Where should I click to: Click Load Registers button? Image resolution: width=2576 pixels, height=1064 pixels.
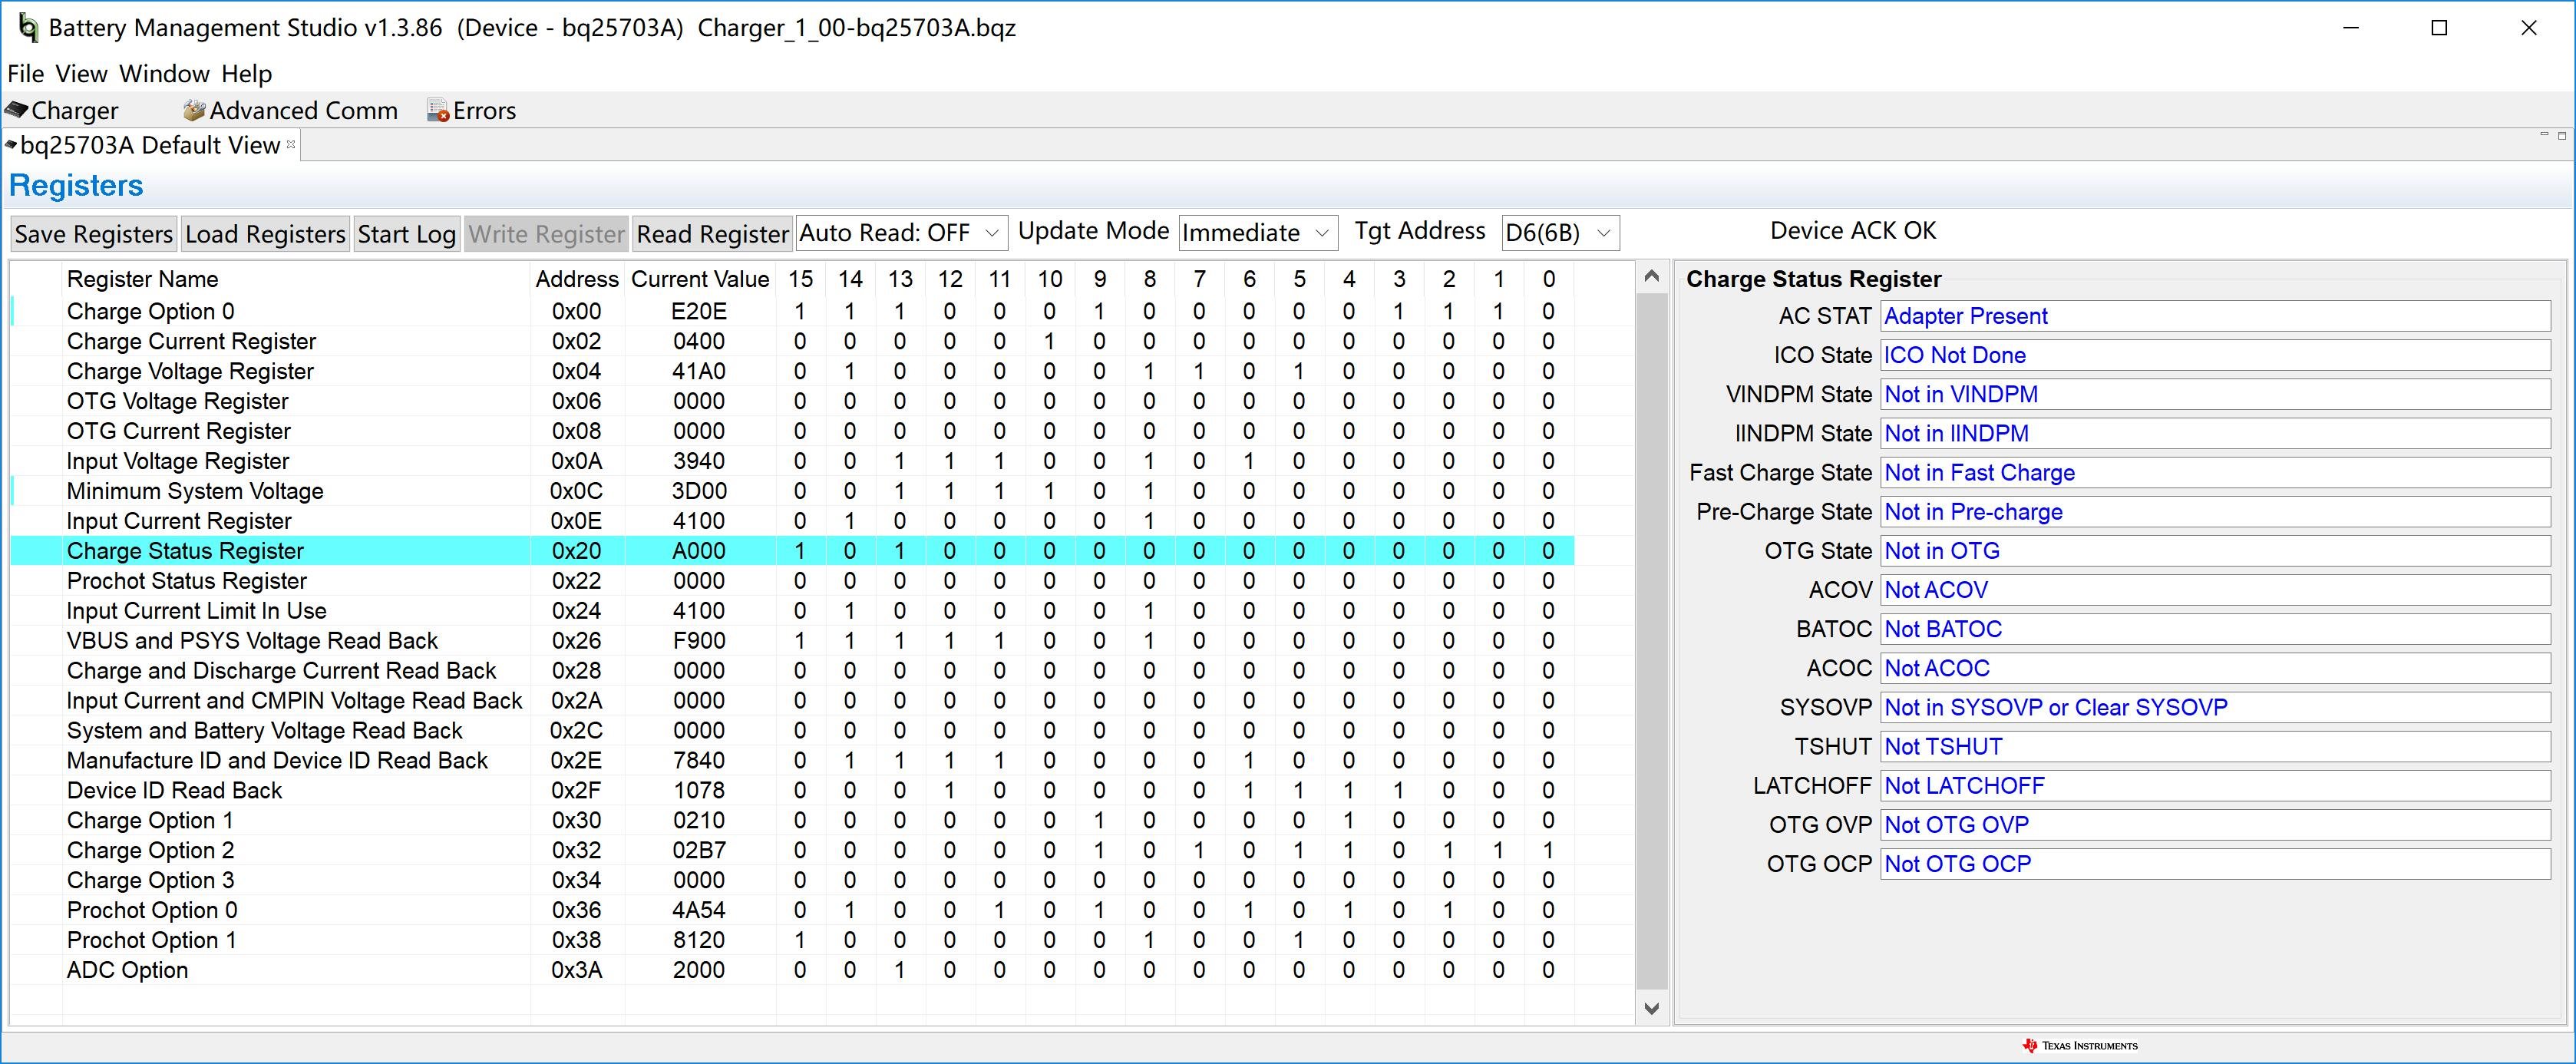click(265, 234)
